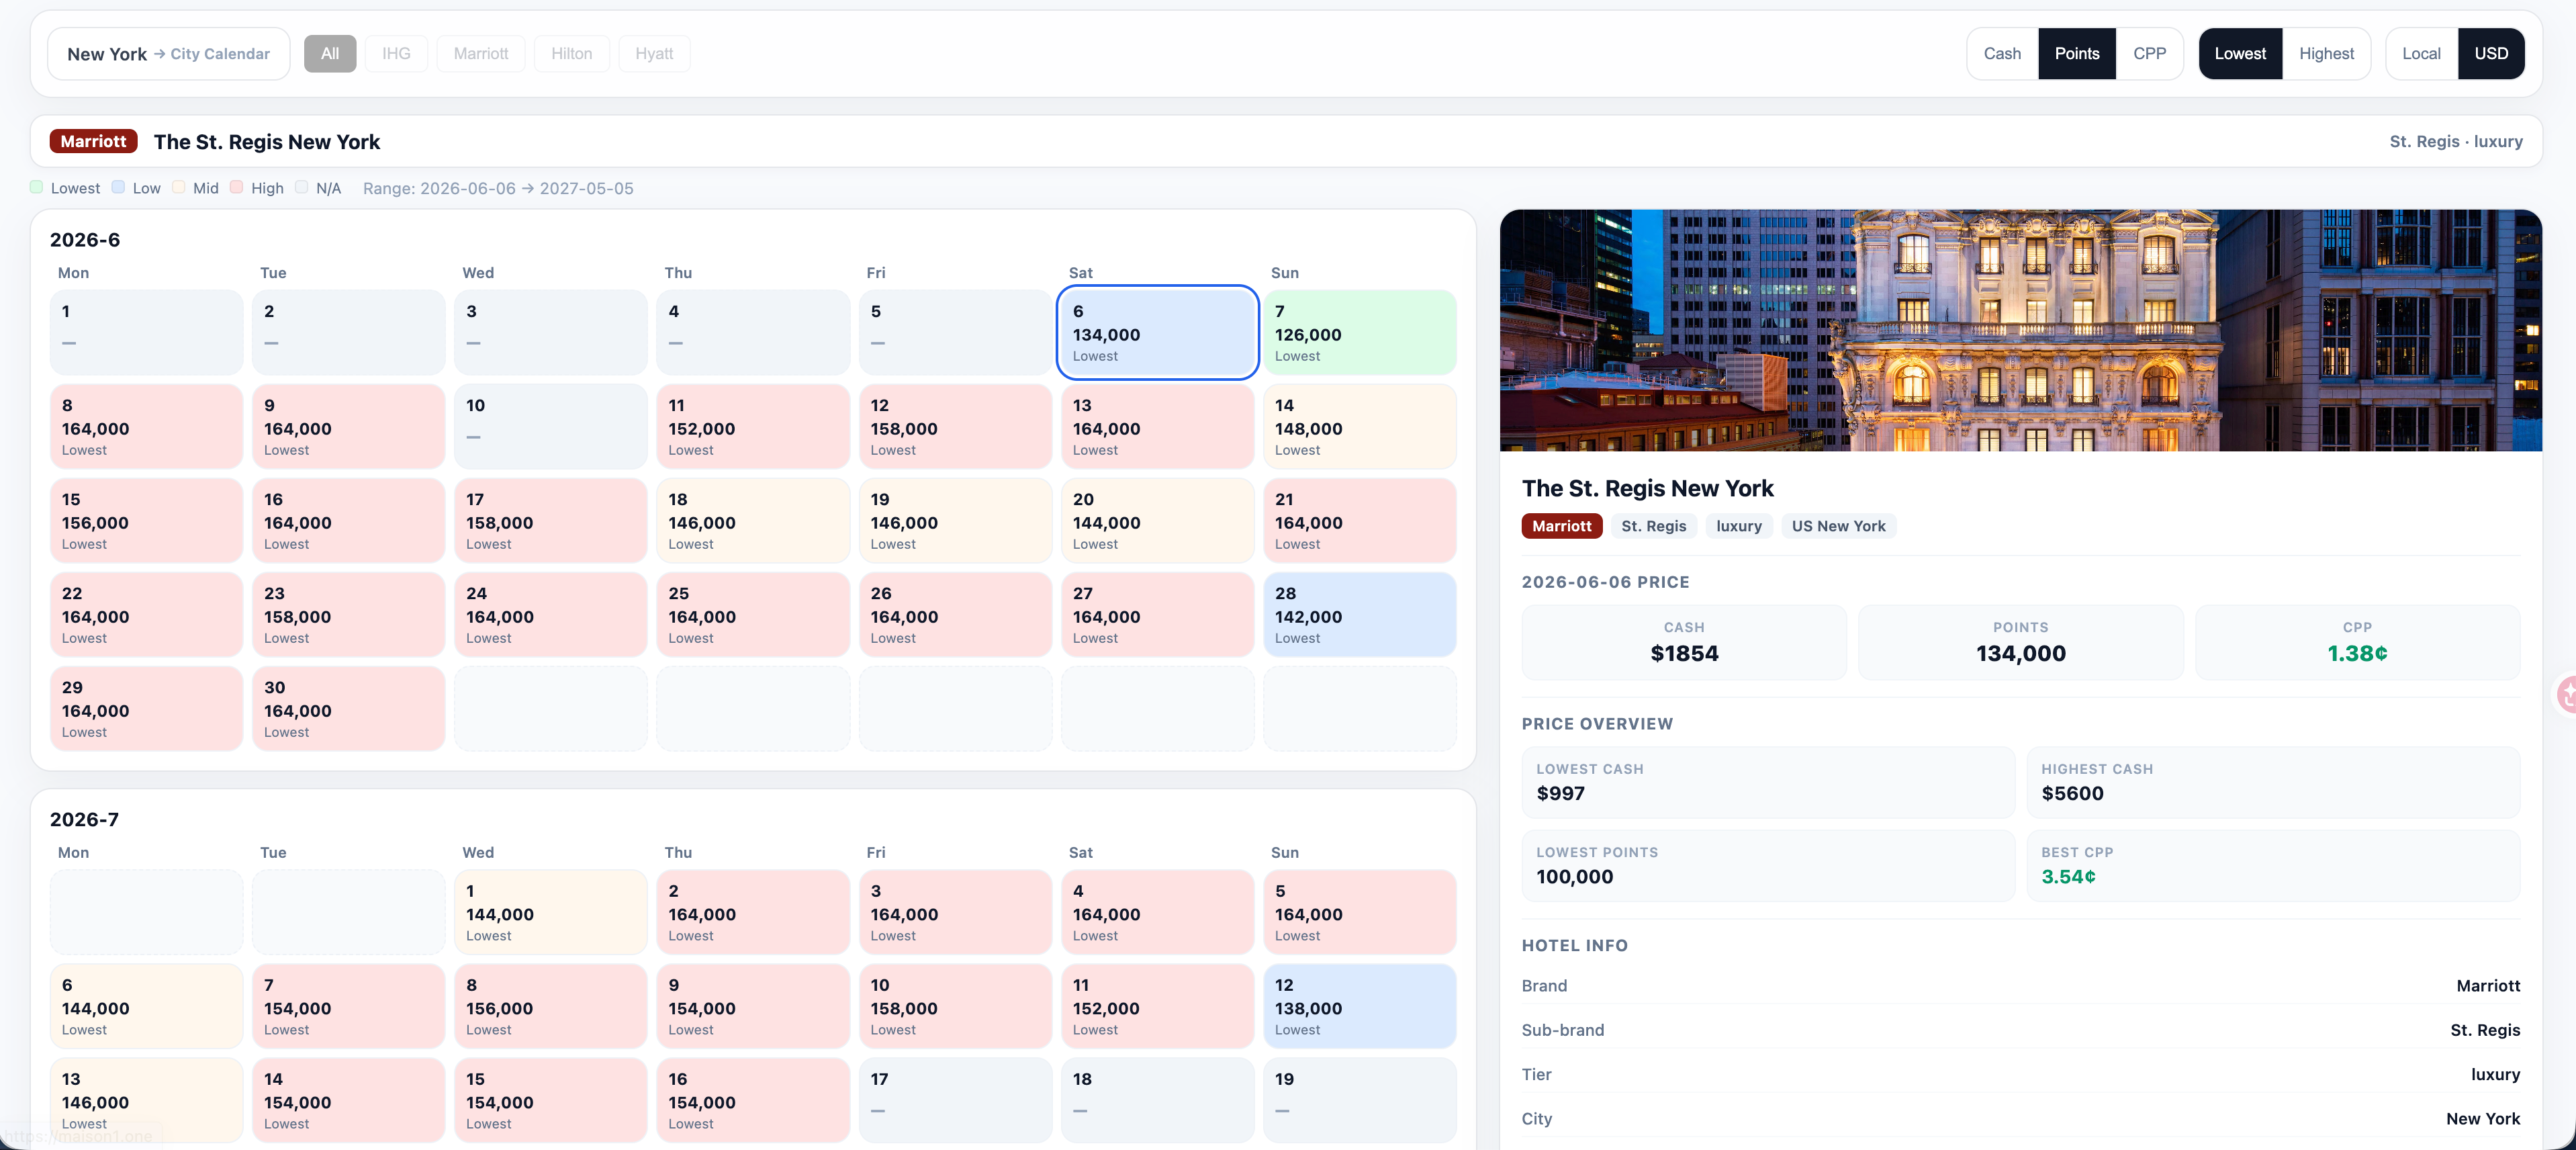The width and height of the screenshot is (2576, 1150).
Task: Select June 10 unavailable date cell
Action: pyautogui.click(x=551, y=426)
